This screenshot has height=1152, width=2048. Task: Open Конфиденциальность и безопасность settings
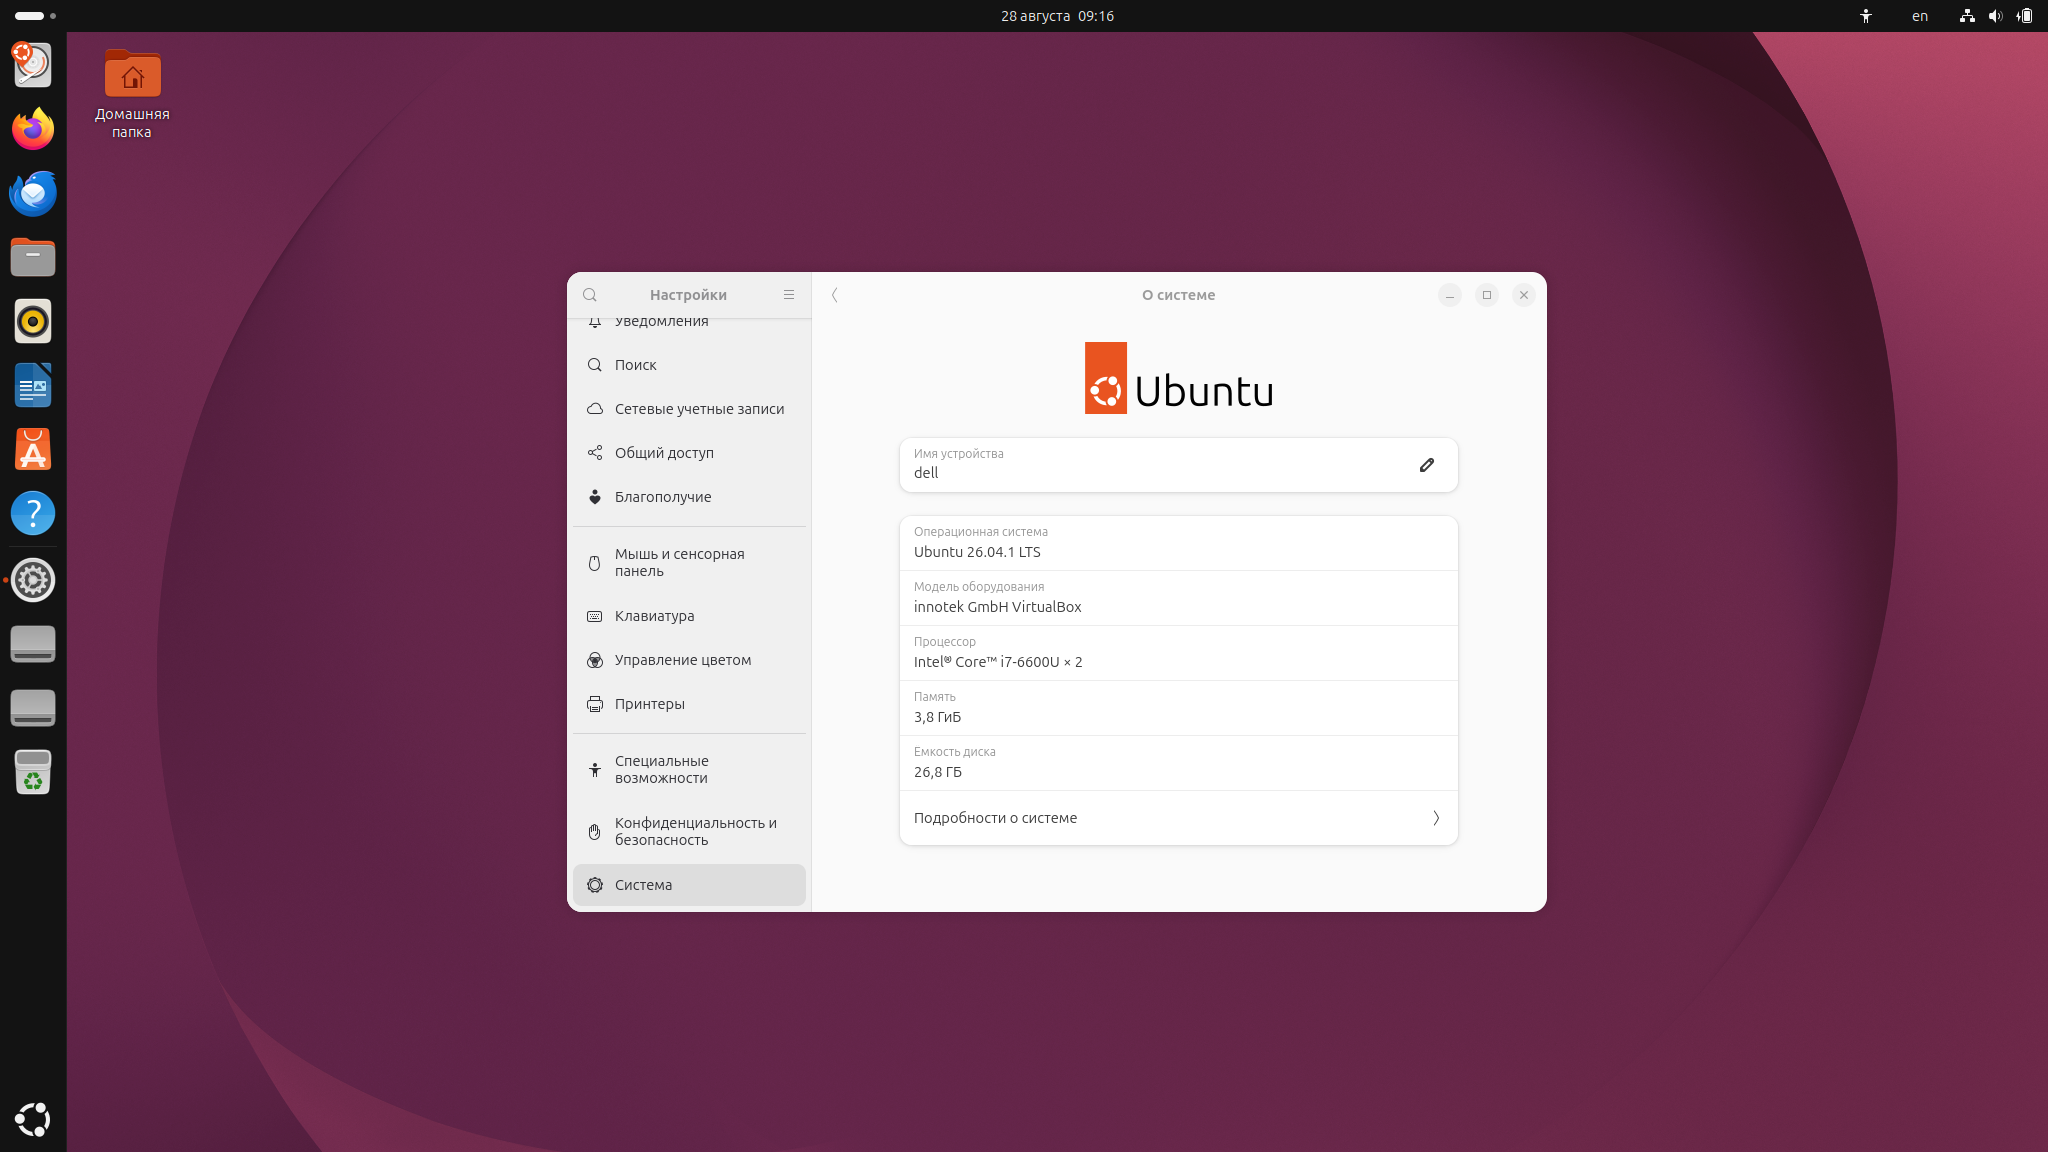coord(689,832)
